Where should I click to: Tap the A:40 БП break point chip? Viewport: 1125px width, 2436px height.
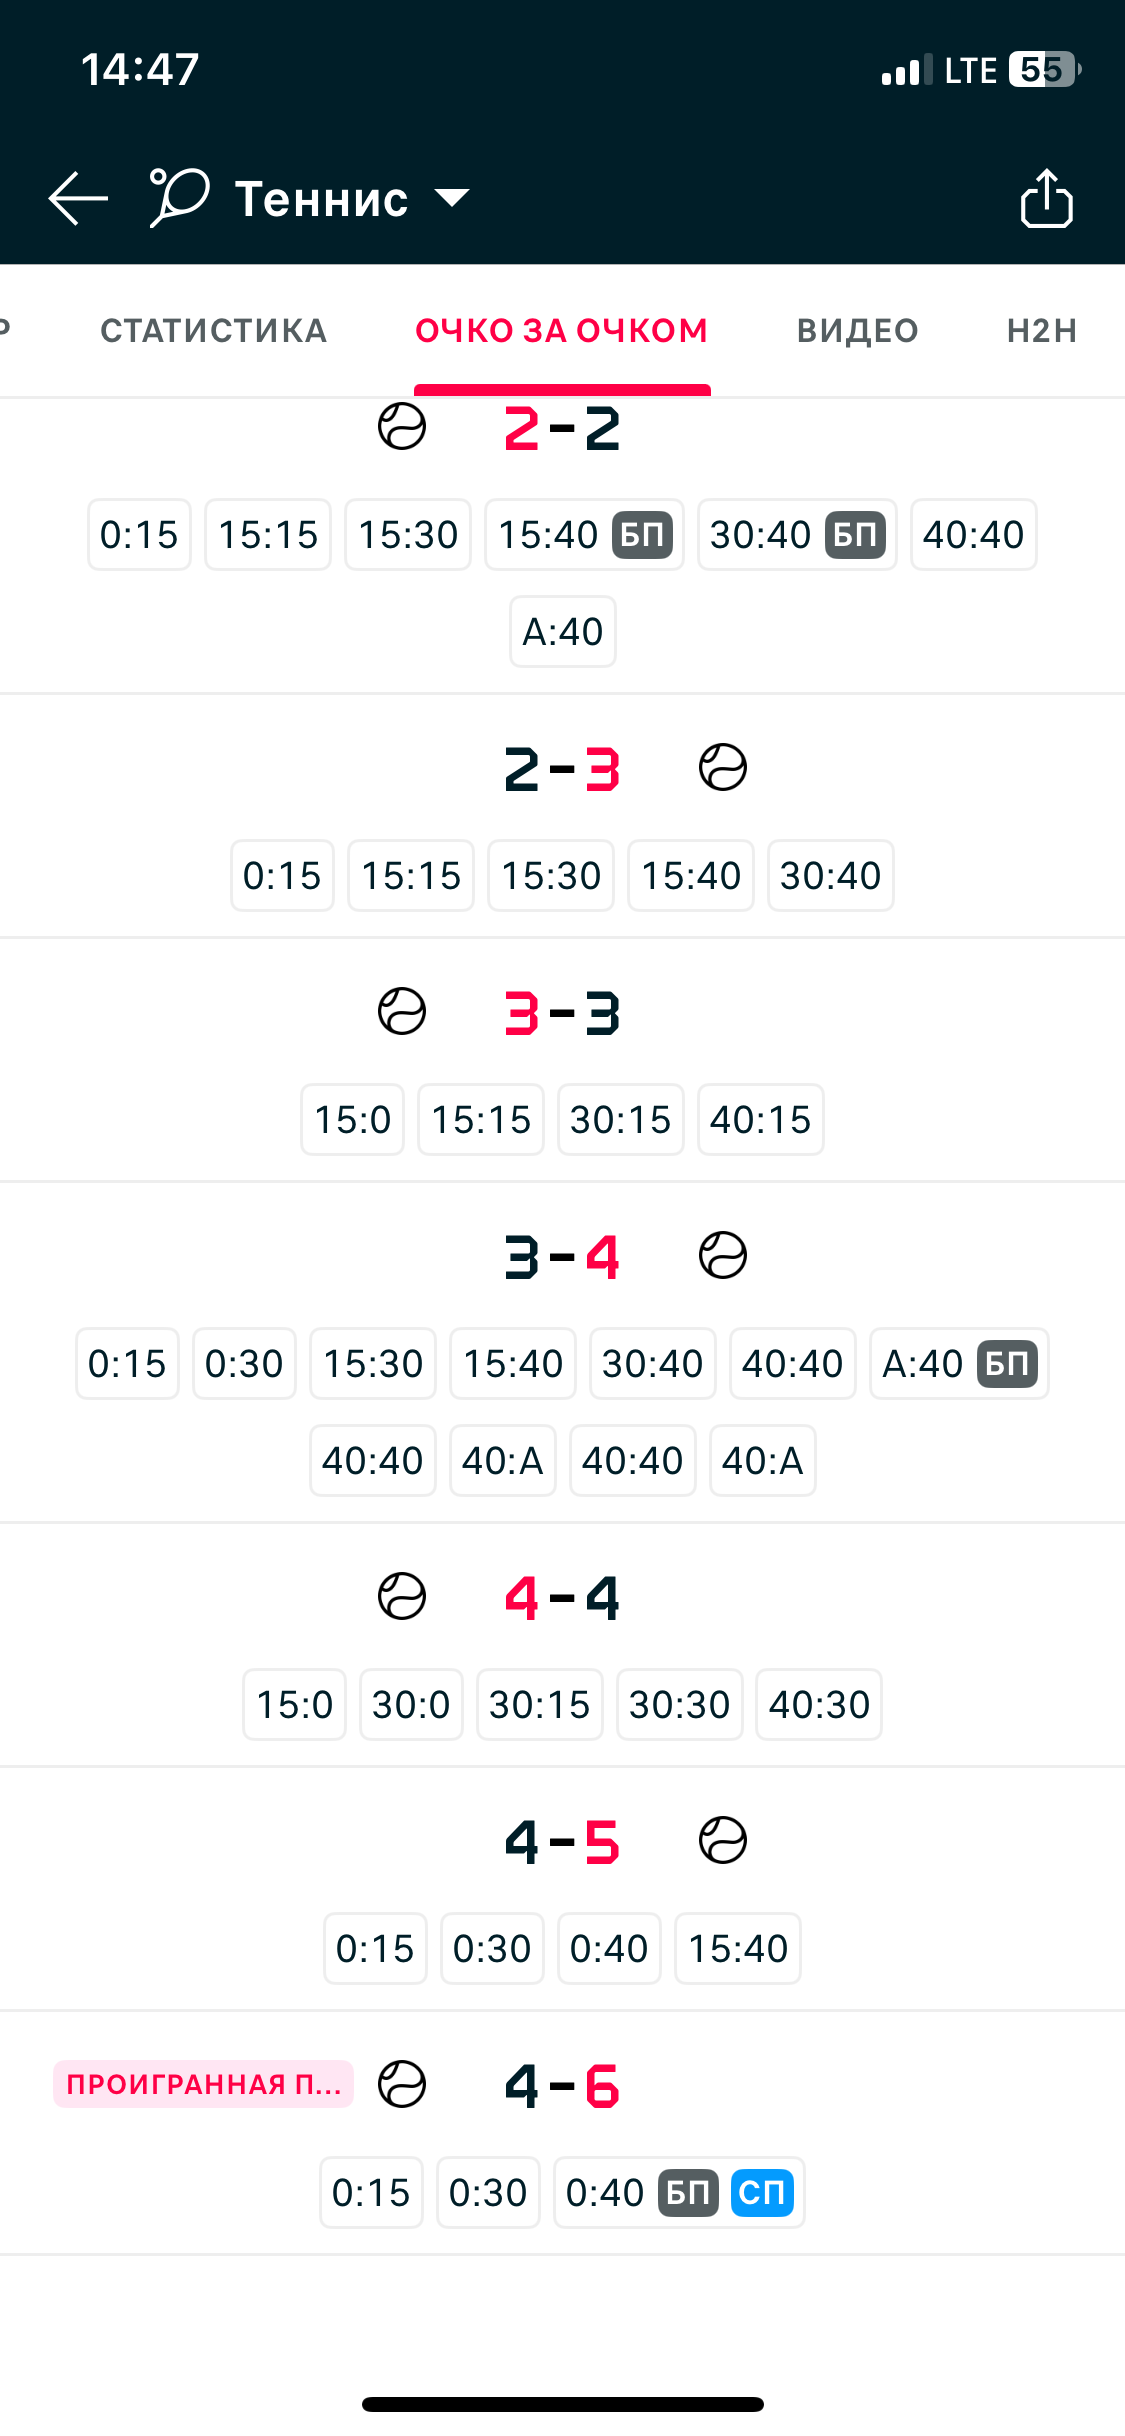click(x=958, y=1363)
